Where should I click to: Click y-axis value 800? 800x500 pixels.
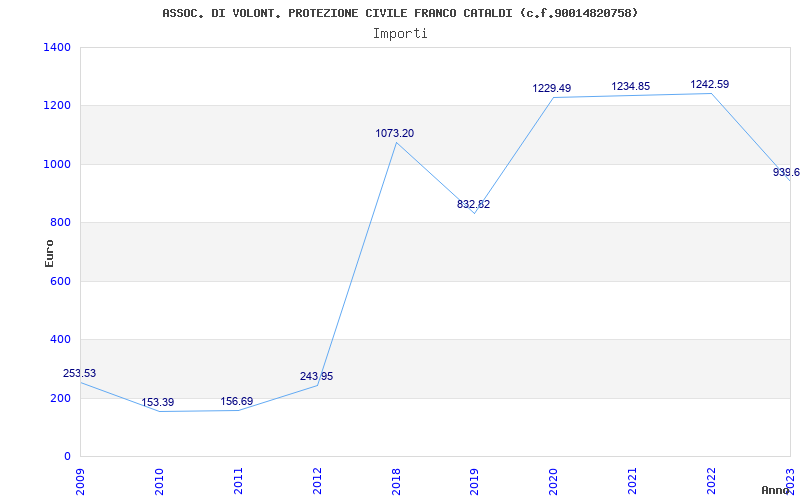61,222
